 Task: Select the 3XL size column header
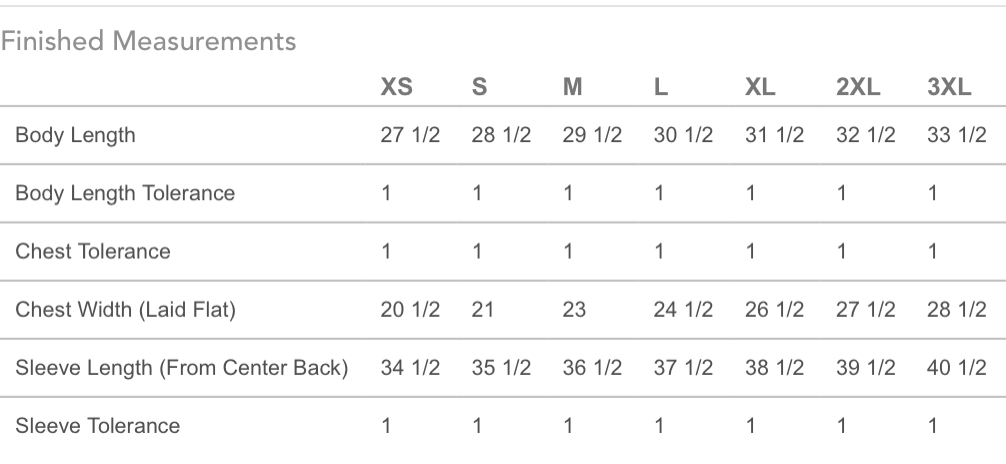[x=949, y=87]
